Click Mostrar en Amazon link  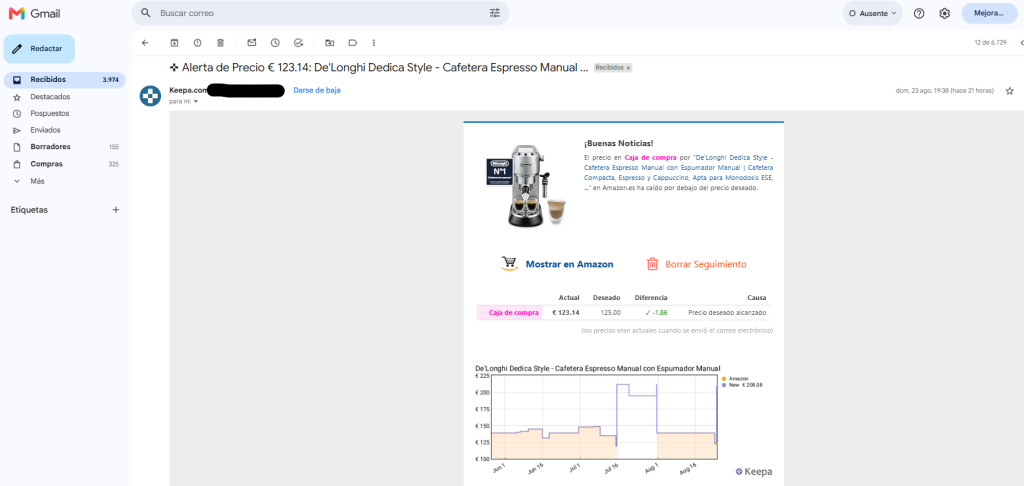coord(569,265)
